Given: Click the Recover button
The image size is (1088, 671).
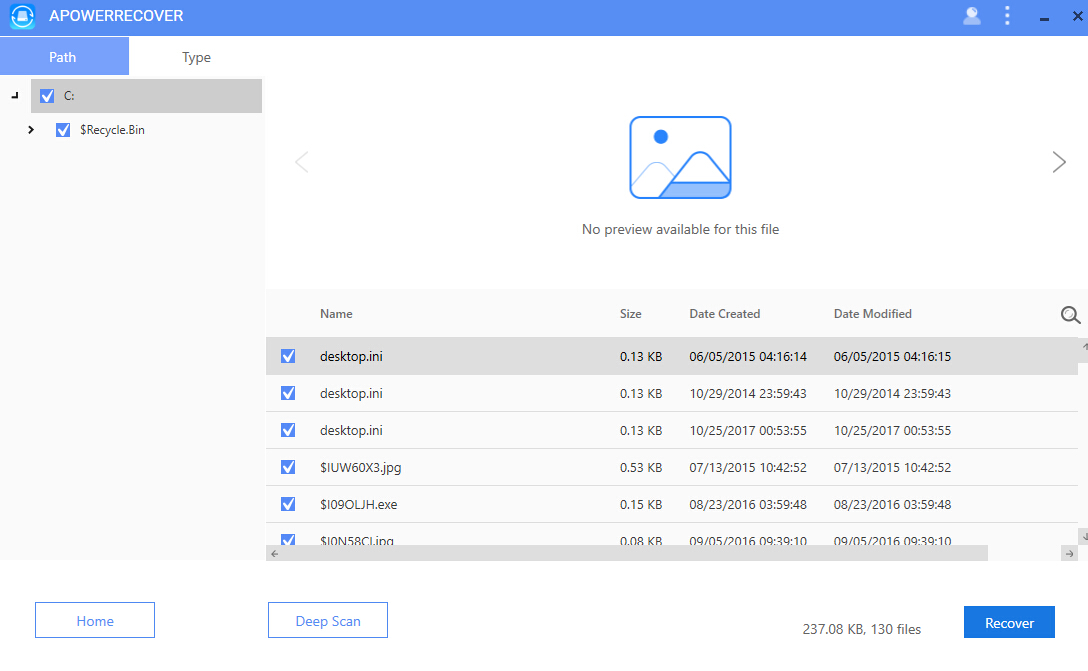Looking at the screenshot, I should 1009,622.
